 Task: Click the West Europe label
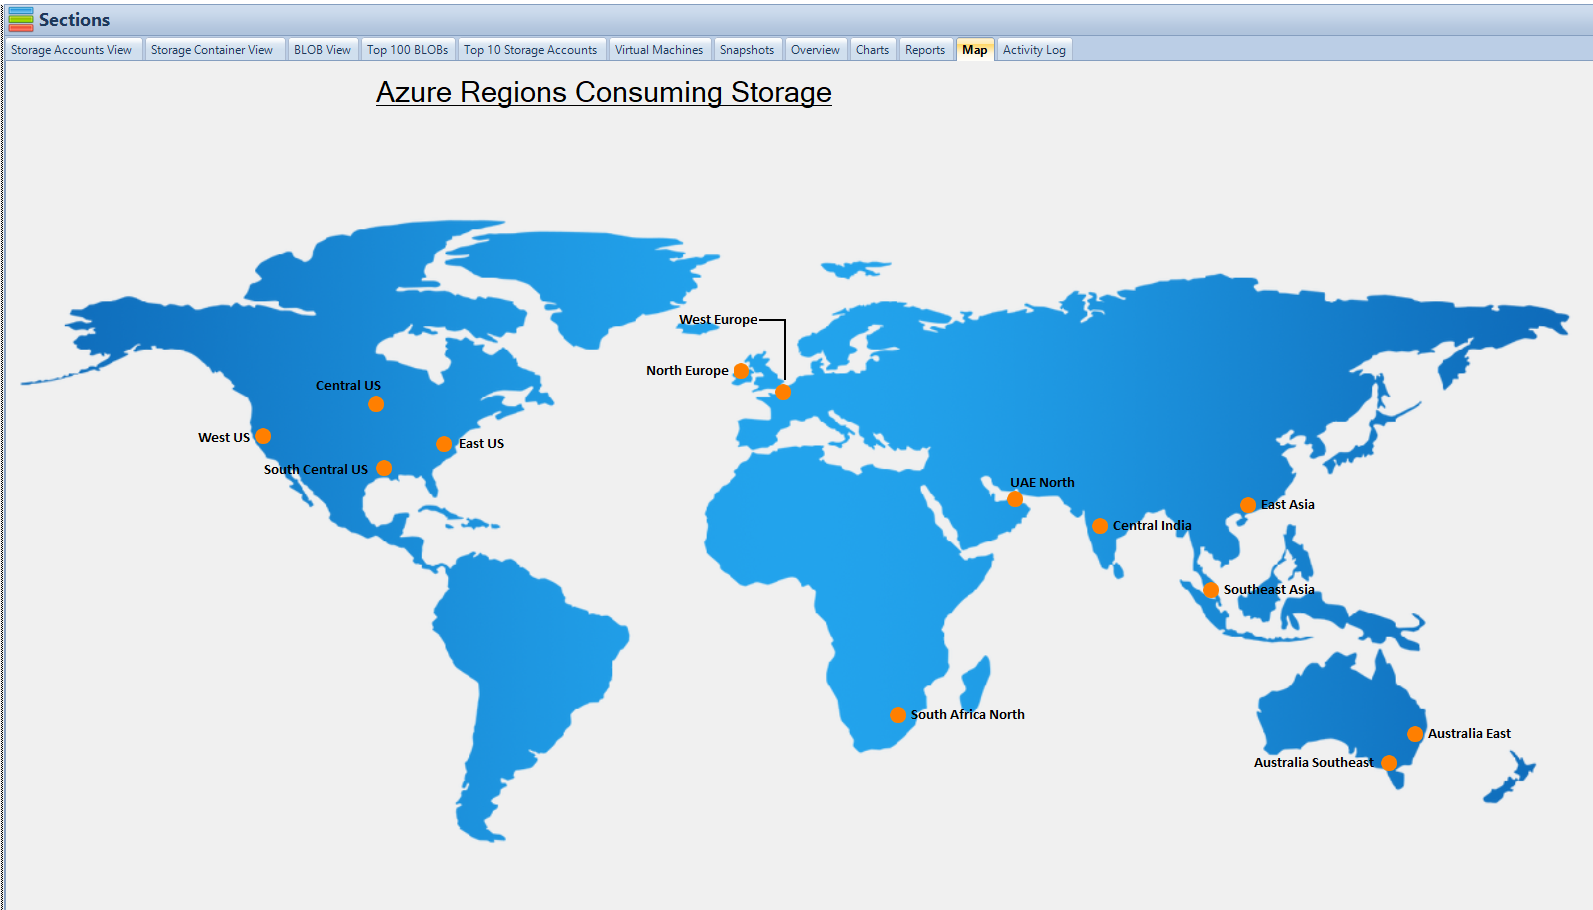click(x=718, y=320)
